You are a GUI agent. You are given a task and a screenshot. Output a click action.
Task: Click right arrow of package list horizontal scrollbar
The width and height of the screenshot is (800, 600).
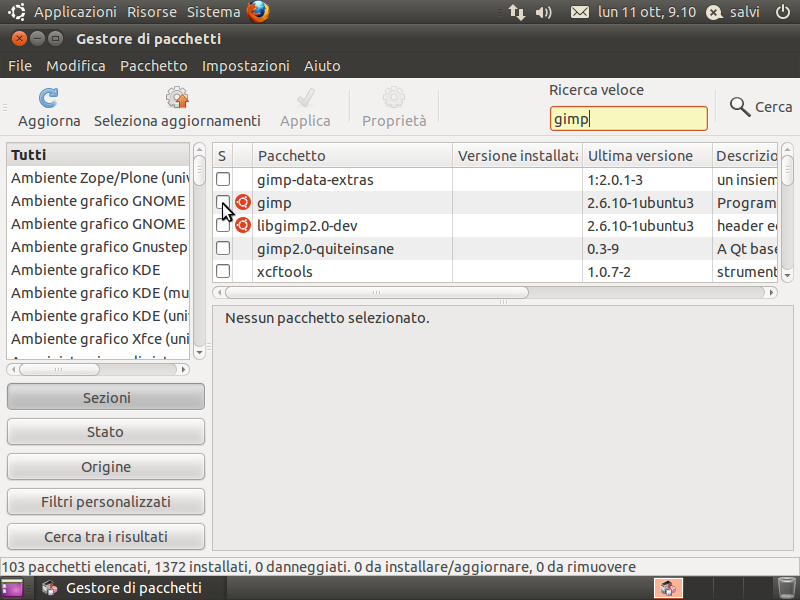[x=771, y=292]
